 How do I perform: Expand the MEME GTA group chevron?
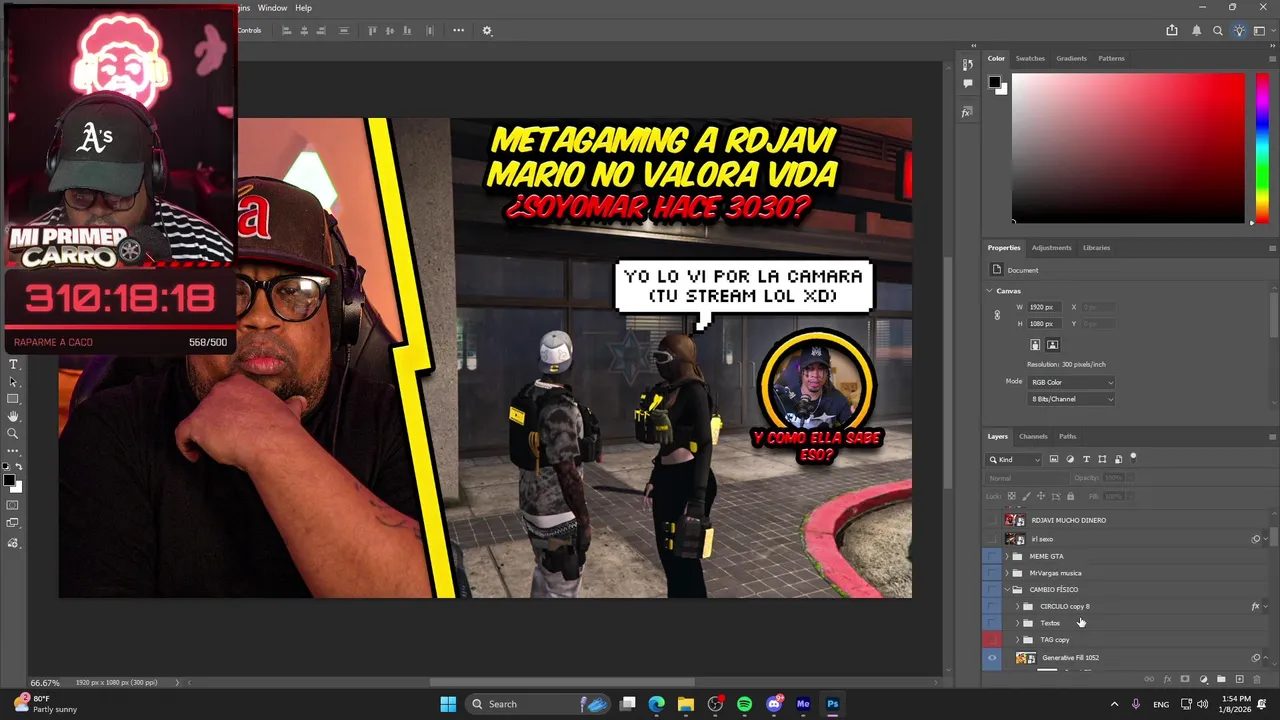1006,556
